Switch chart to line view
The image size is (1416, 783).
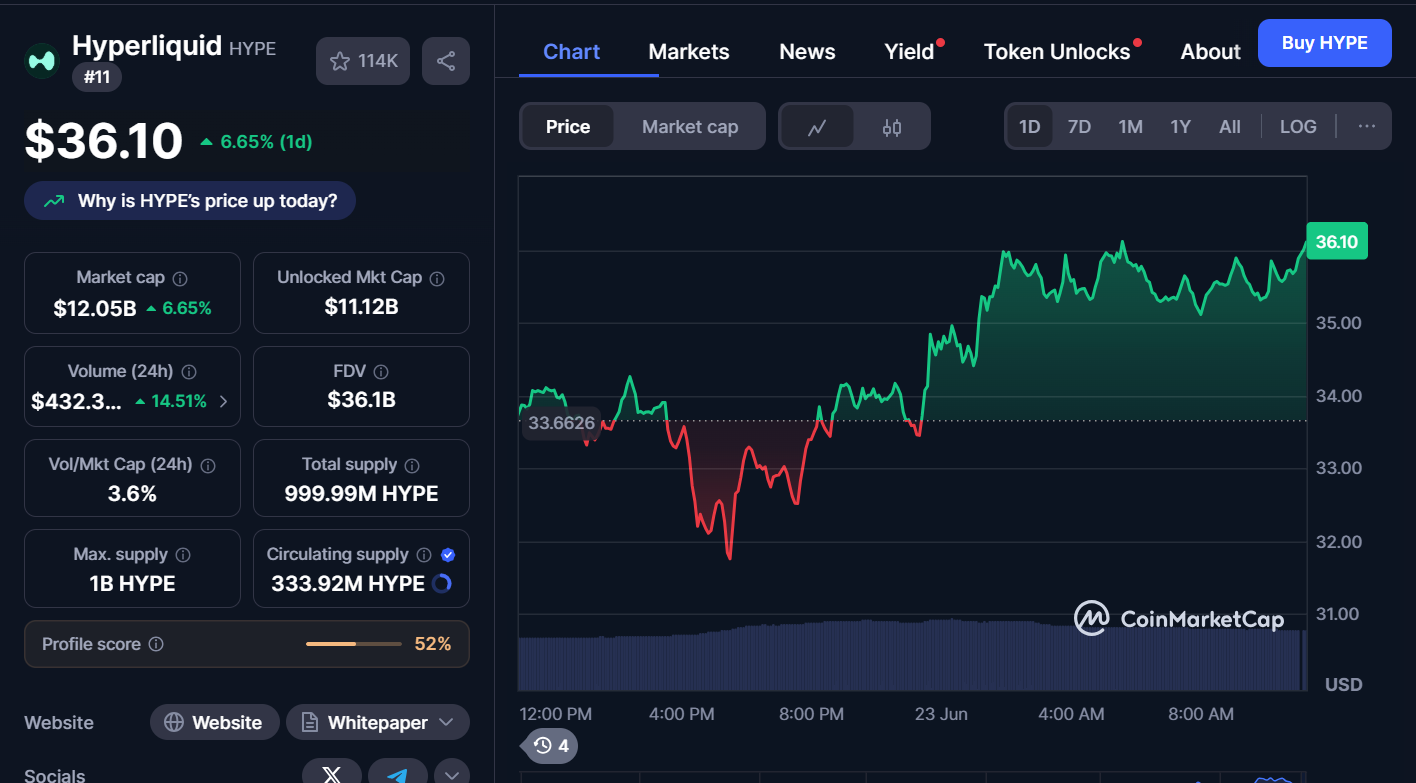[x=817, y=127]
